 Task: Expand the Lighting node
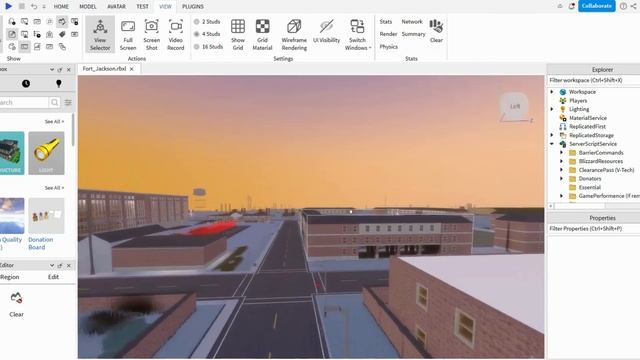coord(552,109)
